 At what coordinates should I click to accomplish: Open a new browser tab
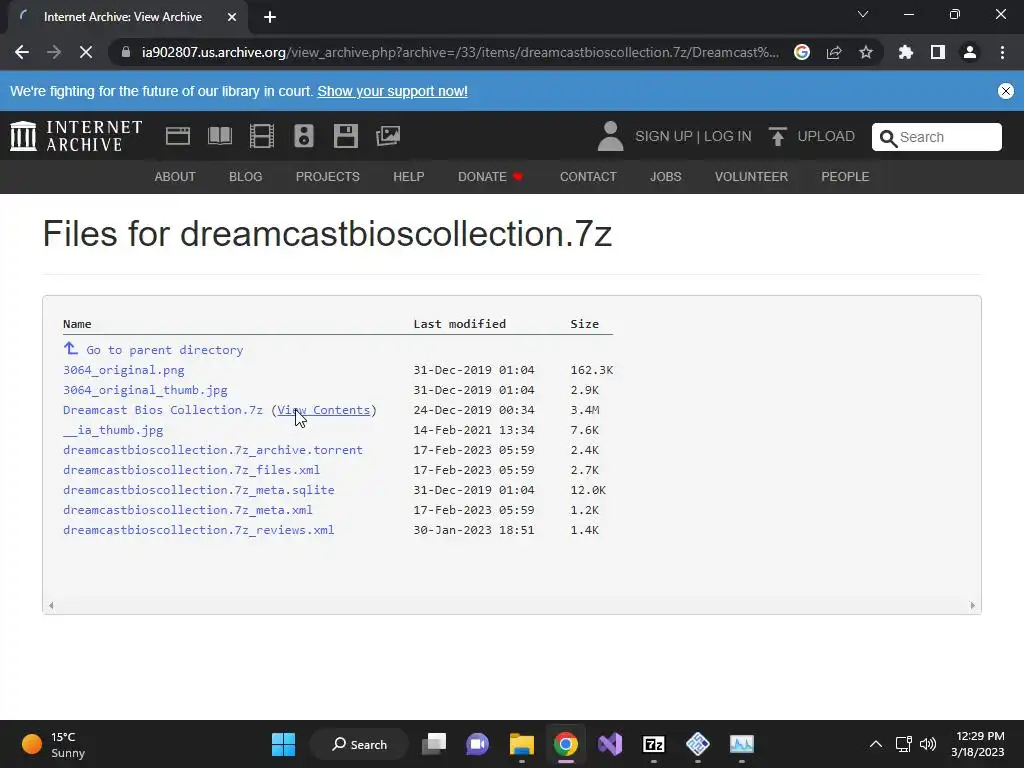point(270,17)
